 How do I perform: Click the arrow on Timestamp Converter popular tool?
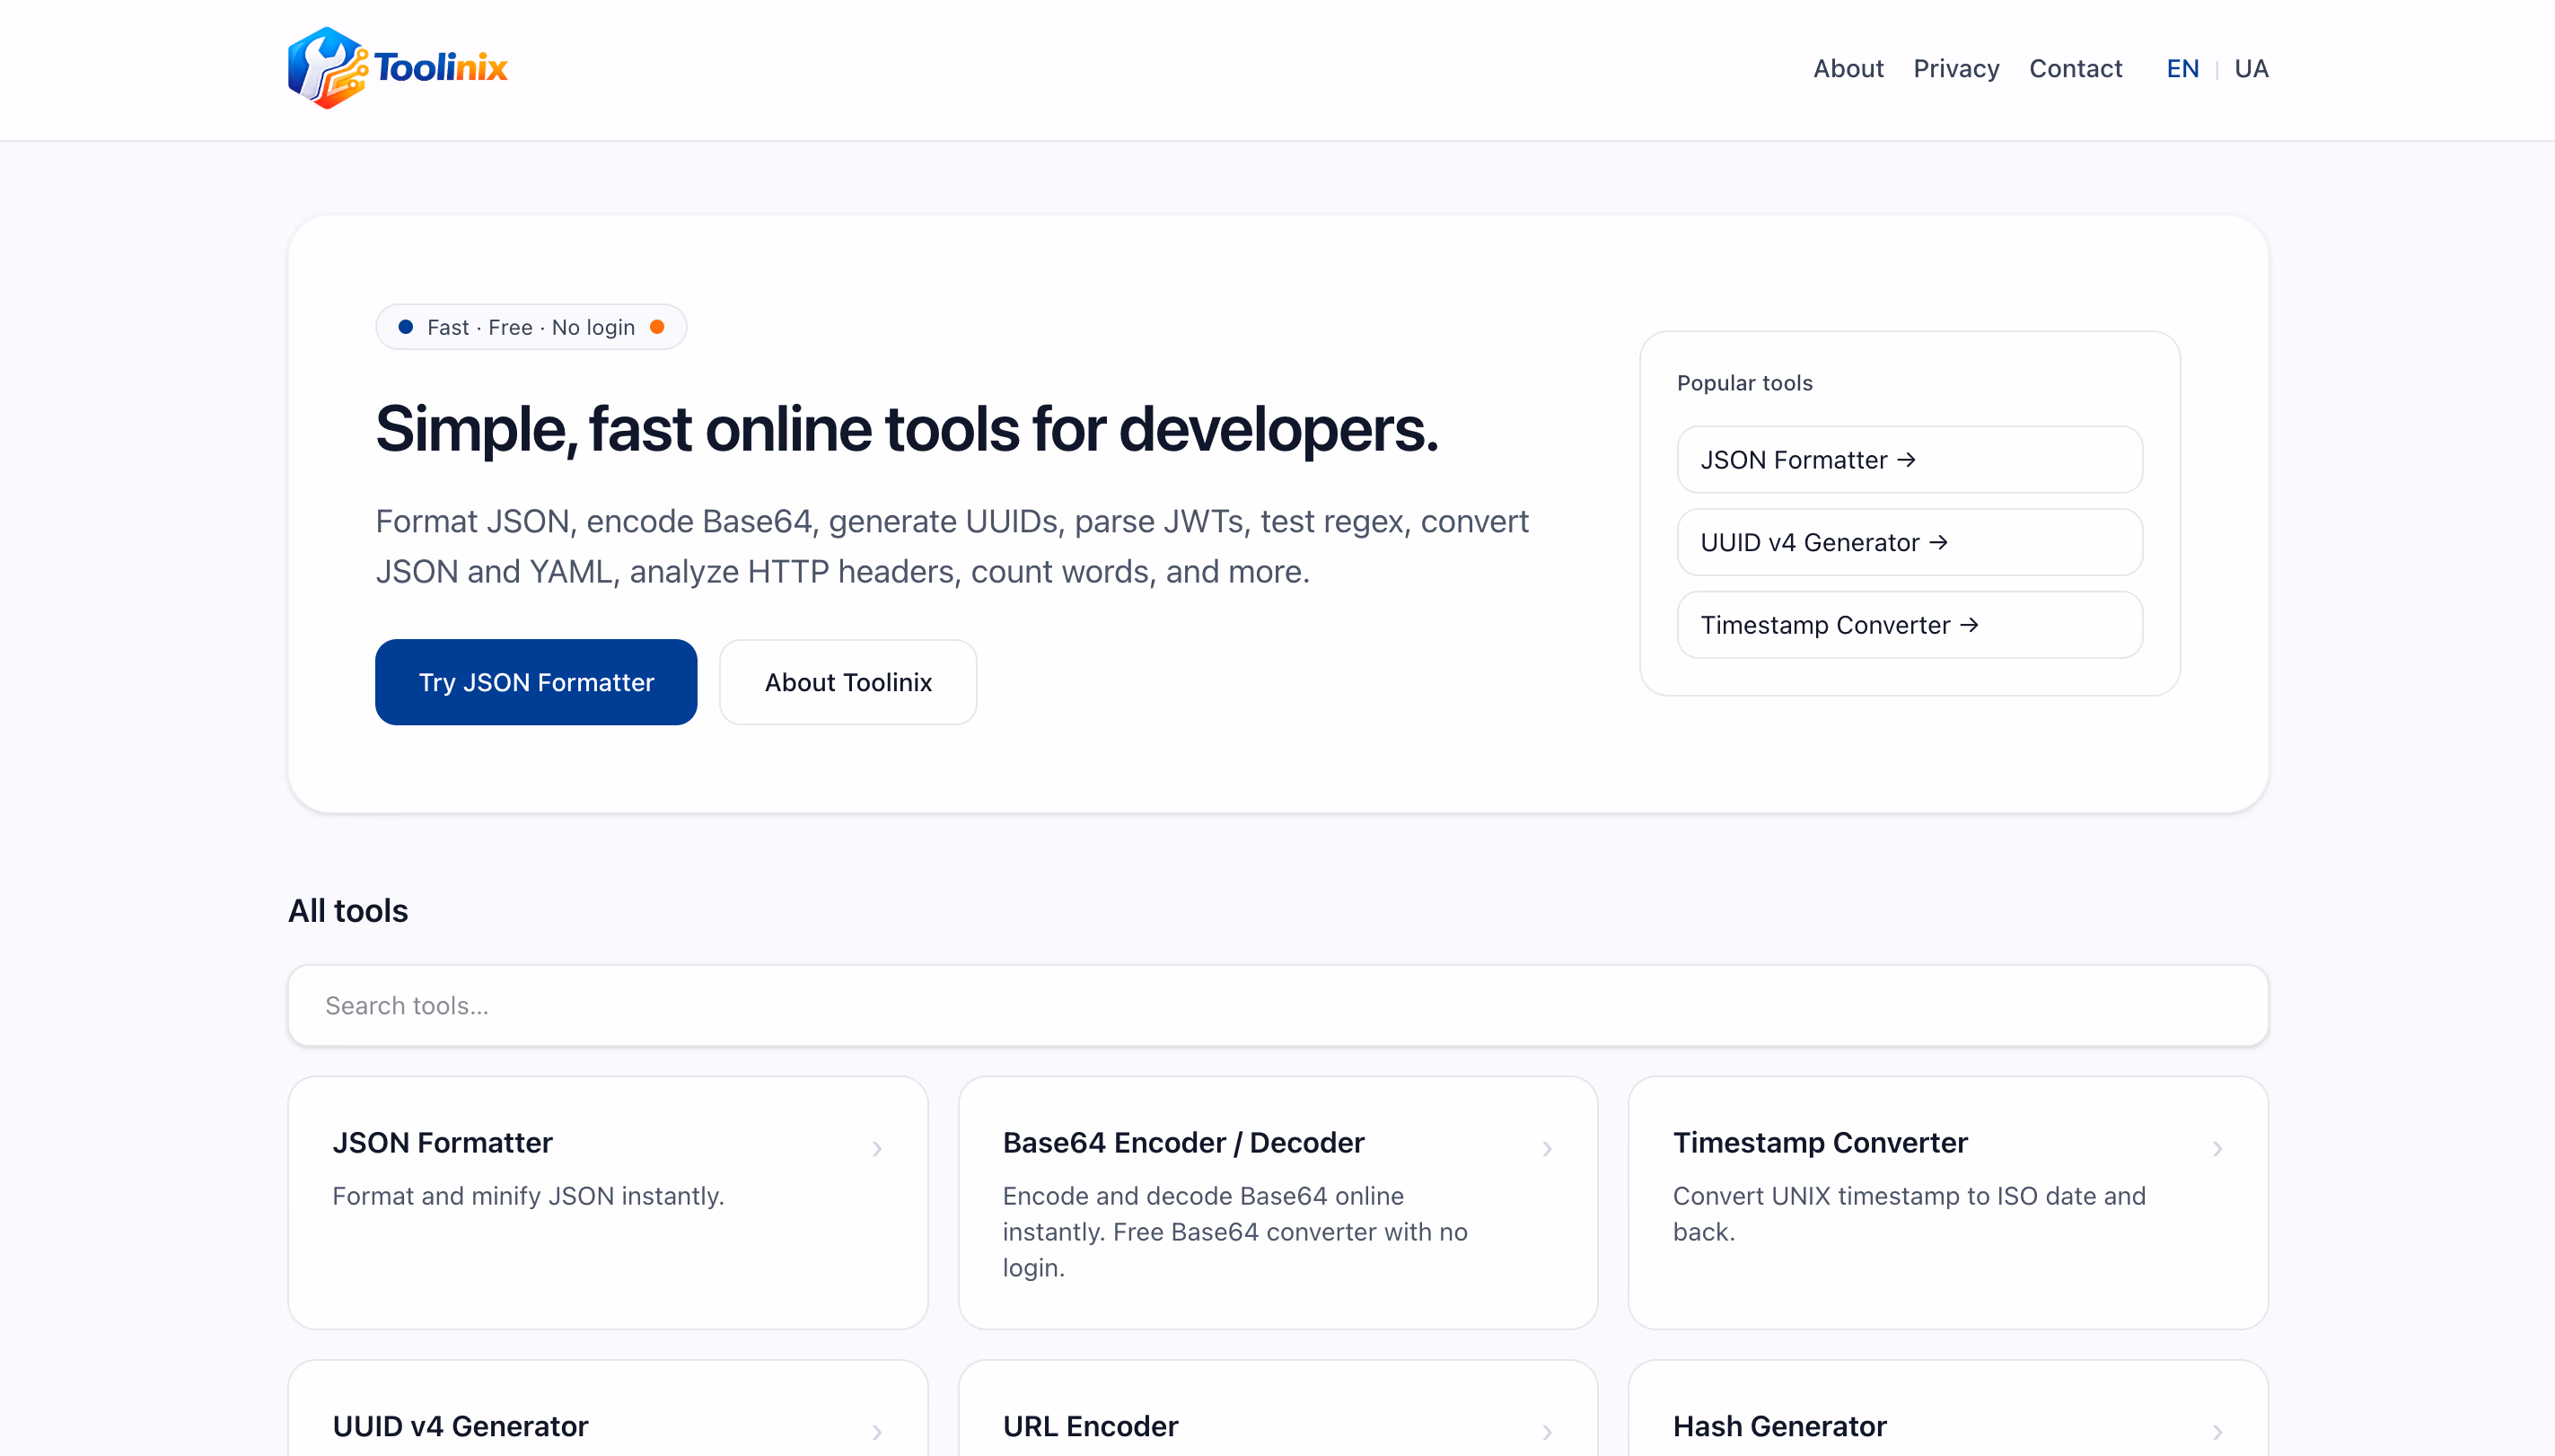point(1969,625)
